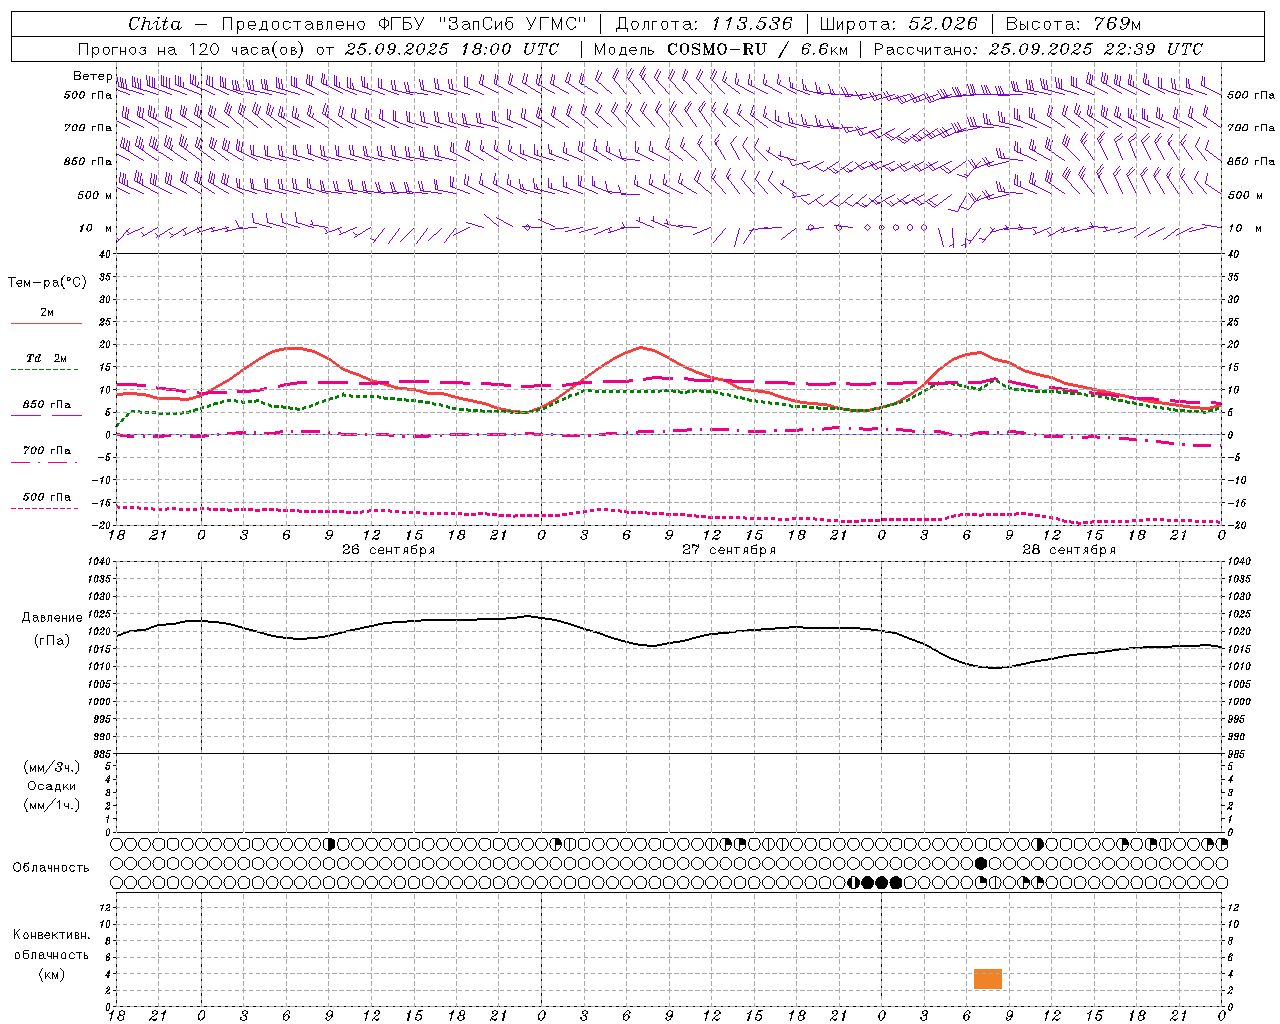Click the "Высота: 769м" header field
The image size is (1280, 1024).
tap(1072, 24)
